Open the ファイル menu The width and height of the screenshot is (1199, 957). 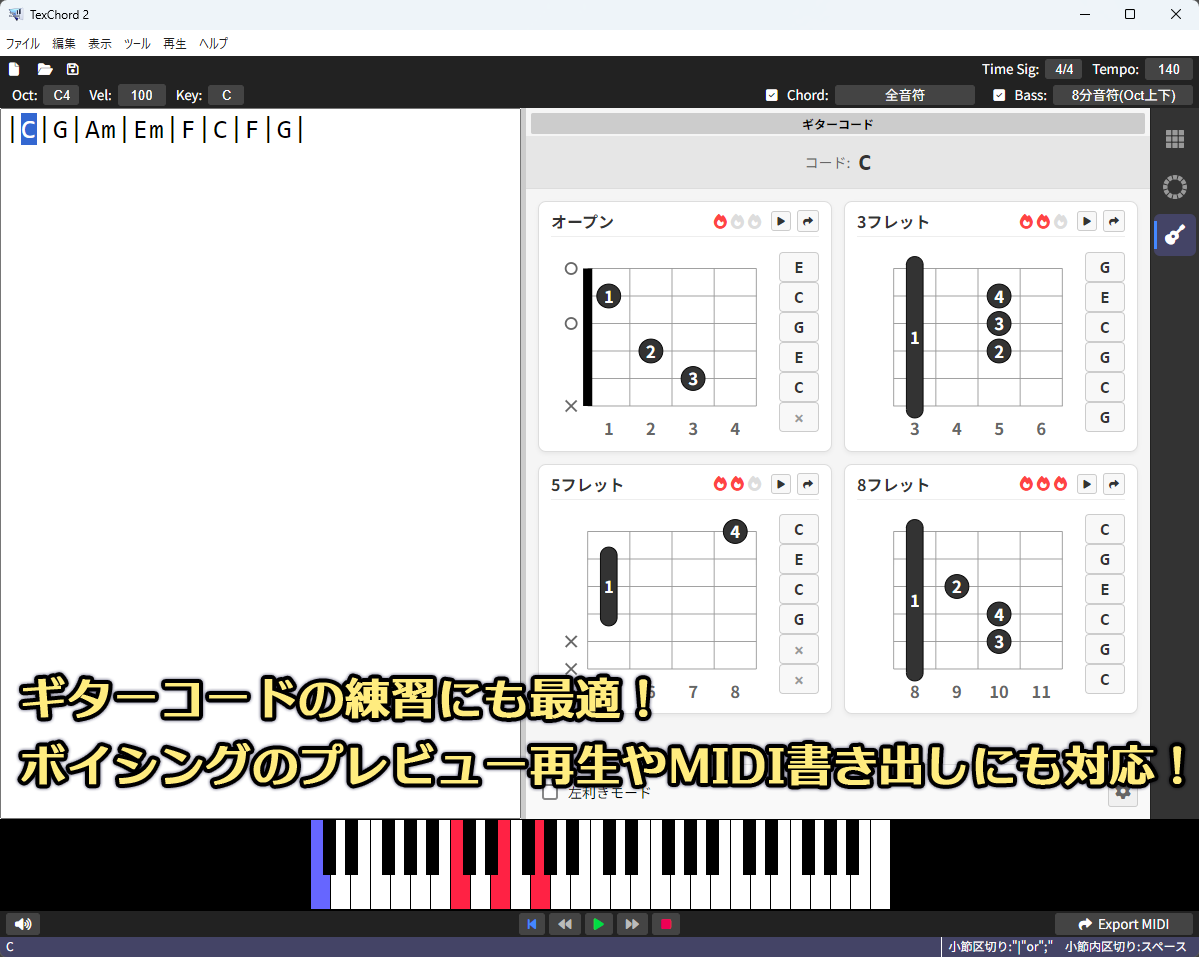point(23,44)
